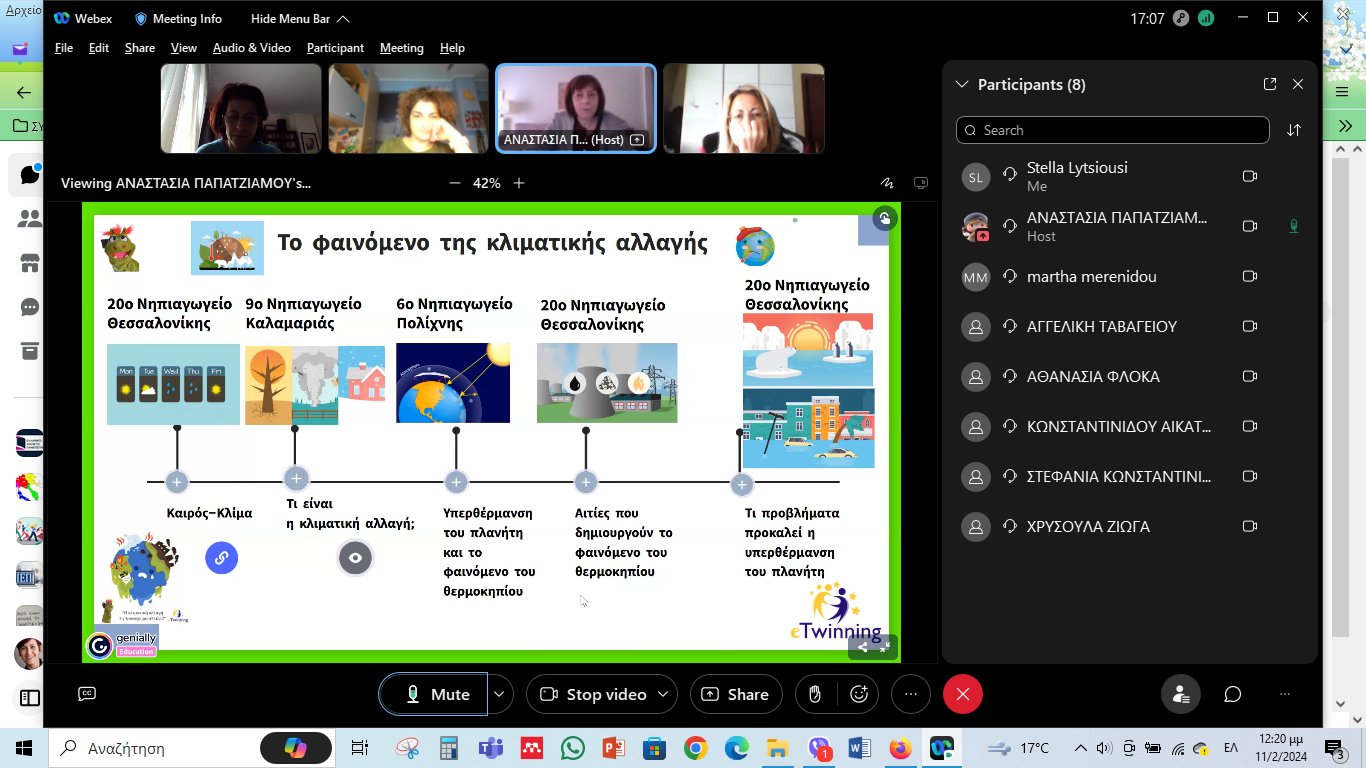Click the participant Search field
The width and height of the screenshot is (1366, 768).
click(1112, 130)
